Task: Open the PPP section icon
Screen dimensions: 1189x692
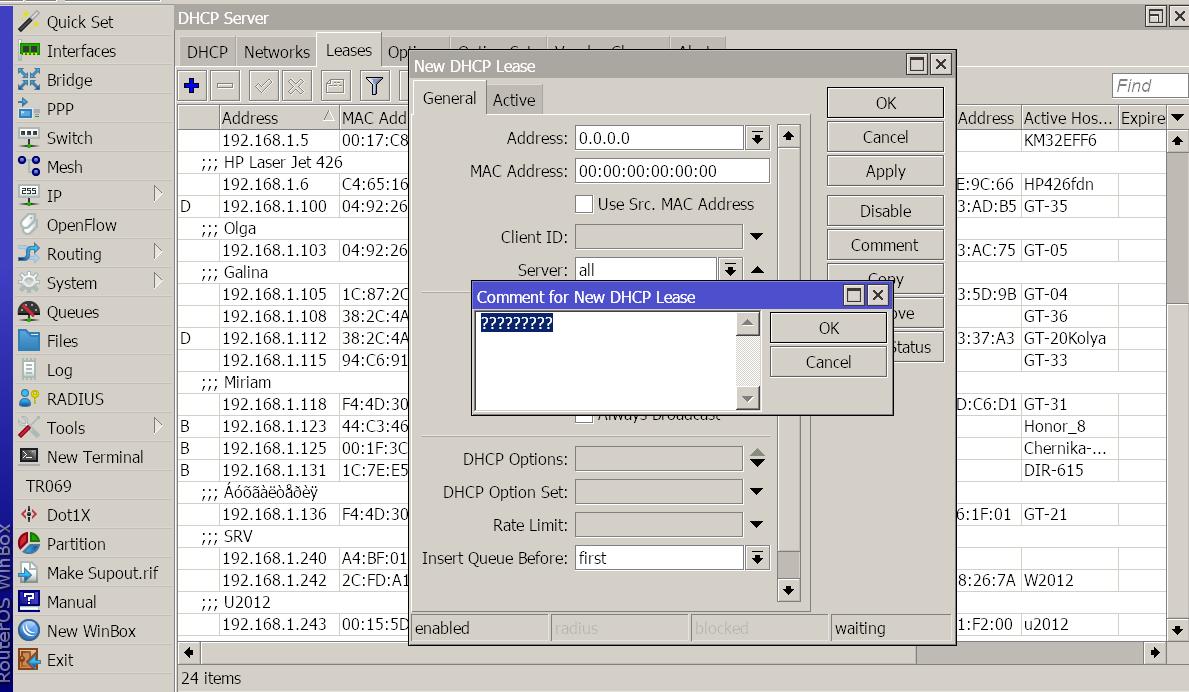Action: click(29, 108)
